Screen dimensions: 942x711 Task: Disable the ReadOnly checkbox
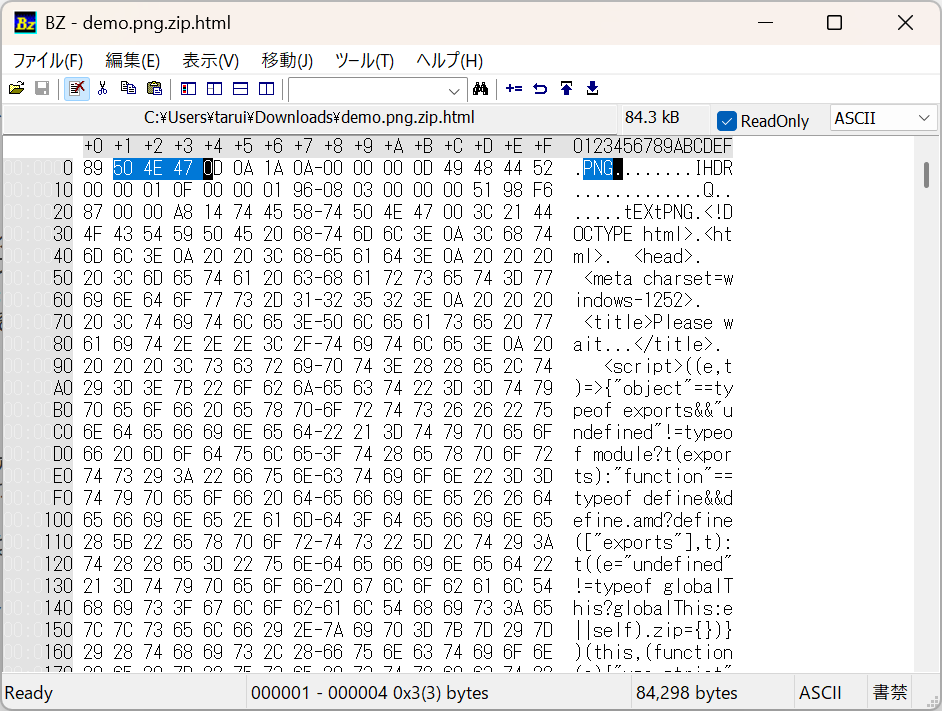(x=726, y=120)
